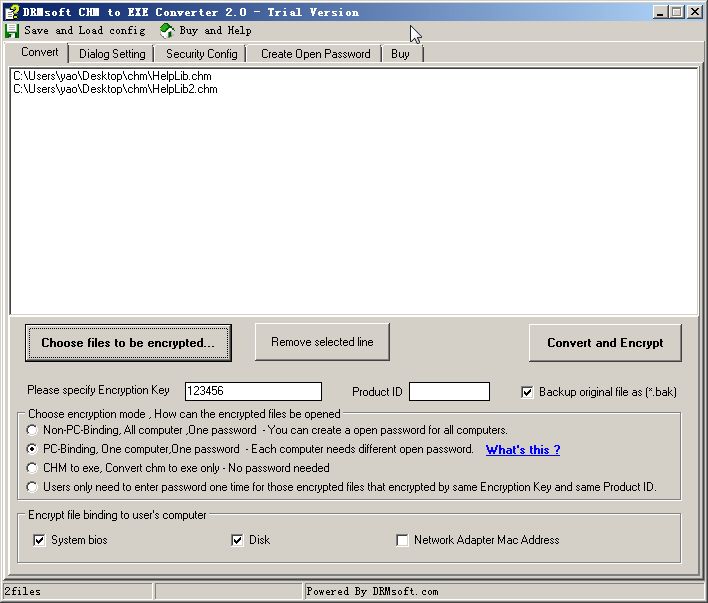
Task: Click Convert and Encrypt button
Action: [x=605, y=343]
